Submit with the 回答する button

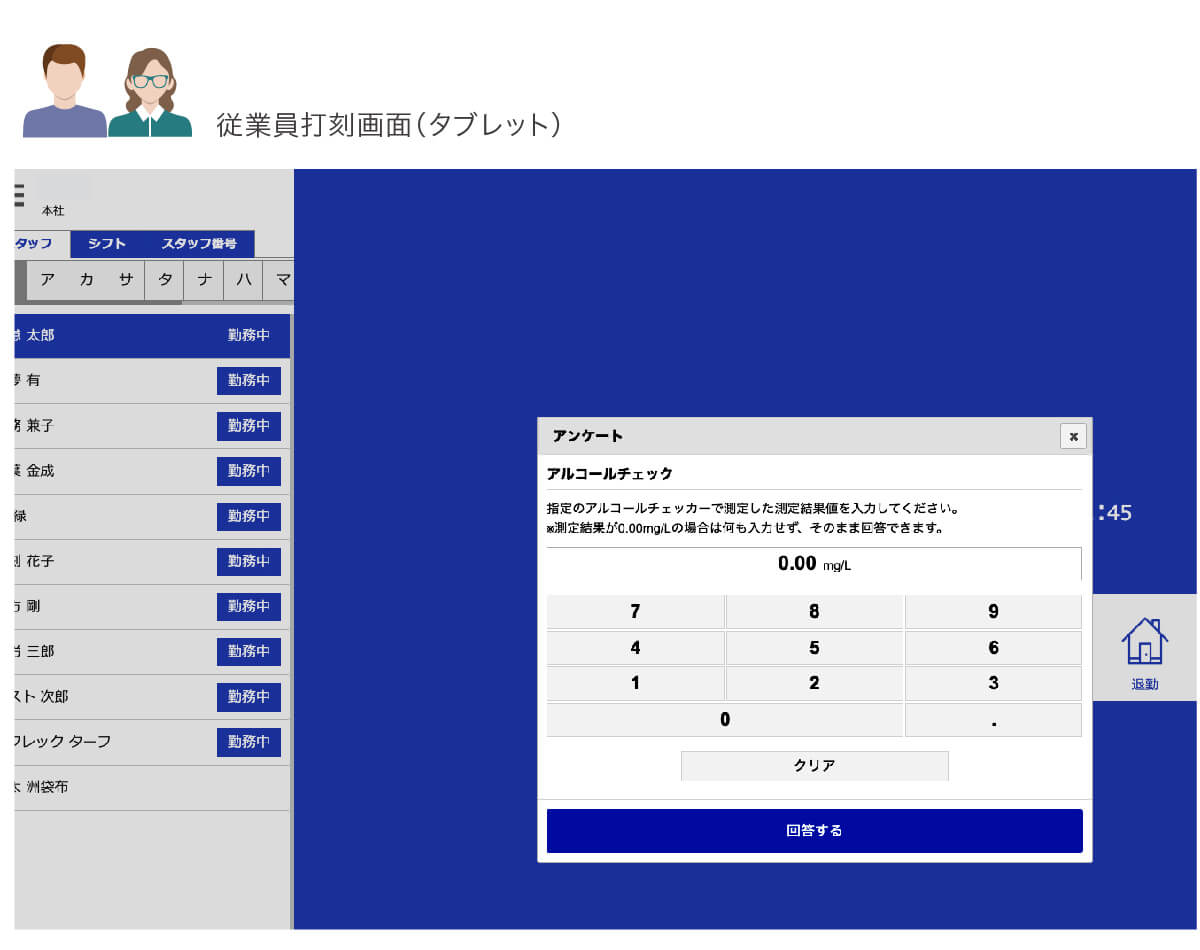[x=814, y=831]
